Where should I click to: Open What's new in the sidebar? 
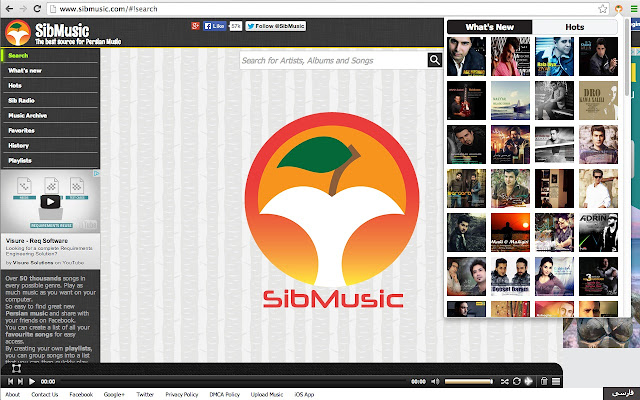pos(50,71)
